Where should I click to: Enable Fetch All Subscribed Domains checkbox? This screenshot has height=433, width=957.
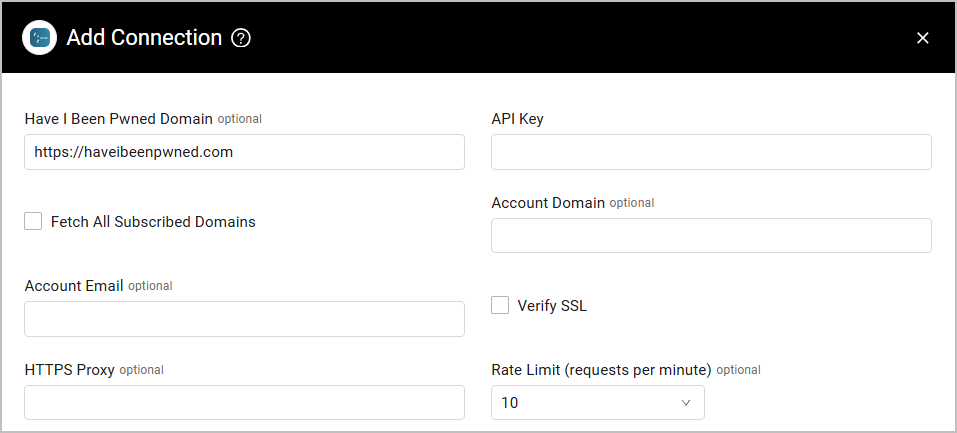(x=33, y=221)
